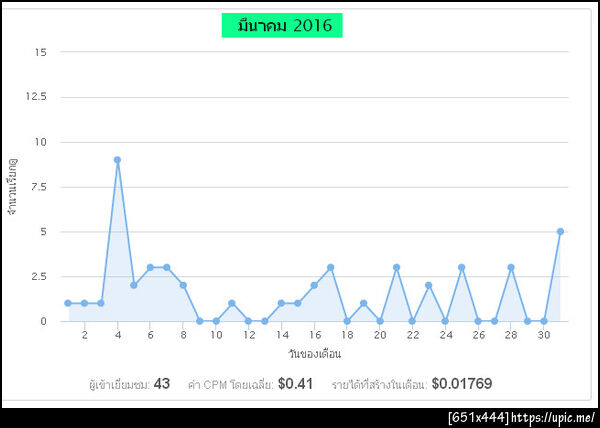600x428 pixels.
Task: Click the data point for day 11
Action: 232,303
